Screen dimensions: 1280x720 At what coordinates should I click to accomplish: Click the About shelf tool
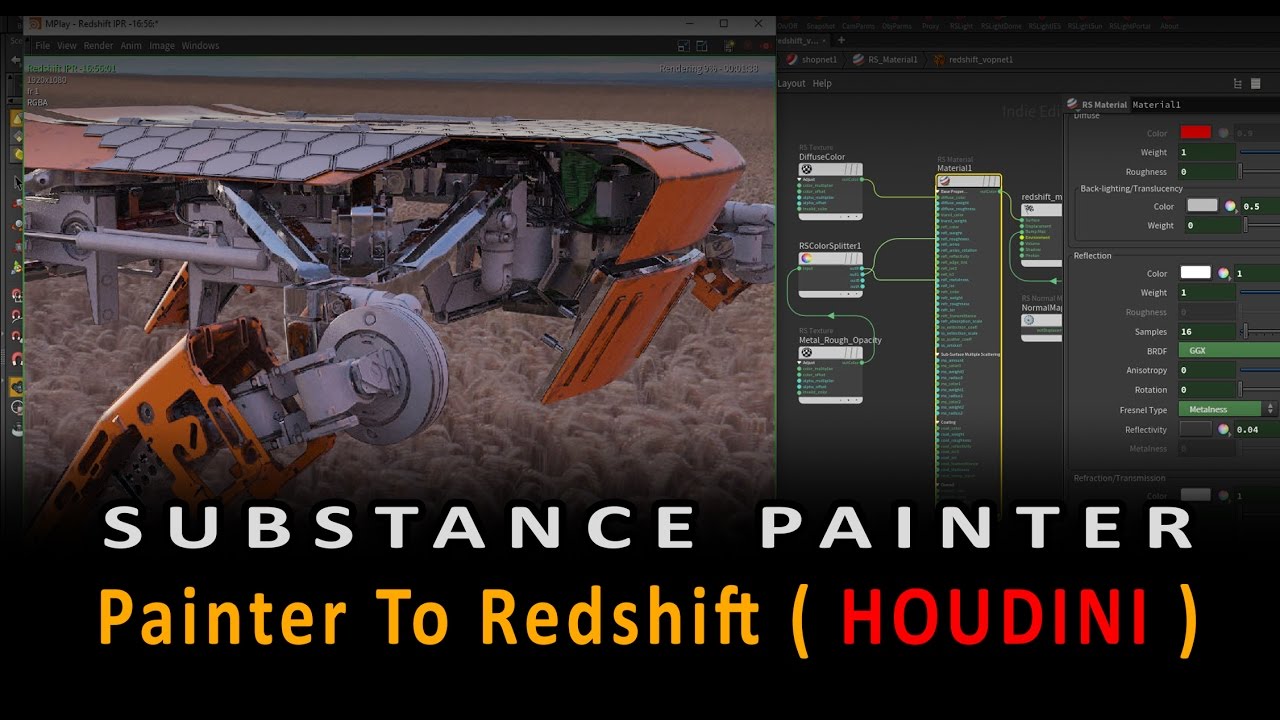(1169, 26)
